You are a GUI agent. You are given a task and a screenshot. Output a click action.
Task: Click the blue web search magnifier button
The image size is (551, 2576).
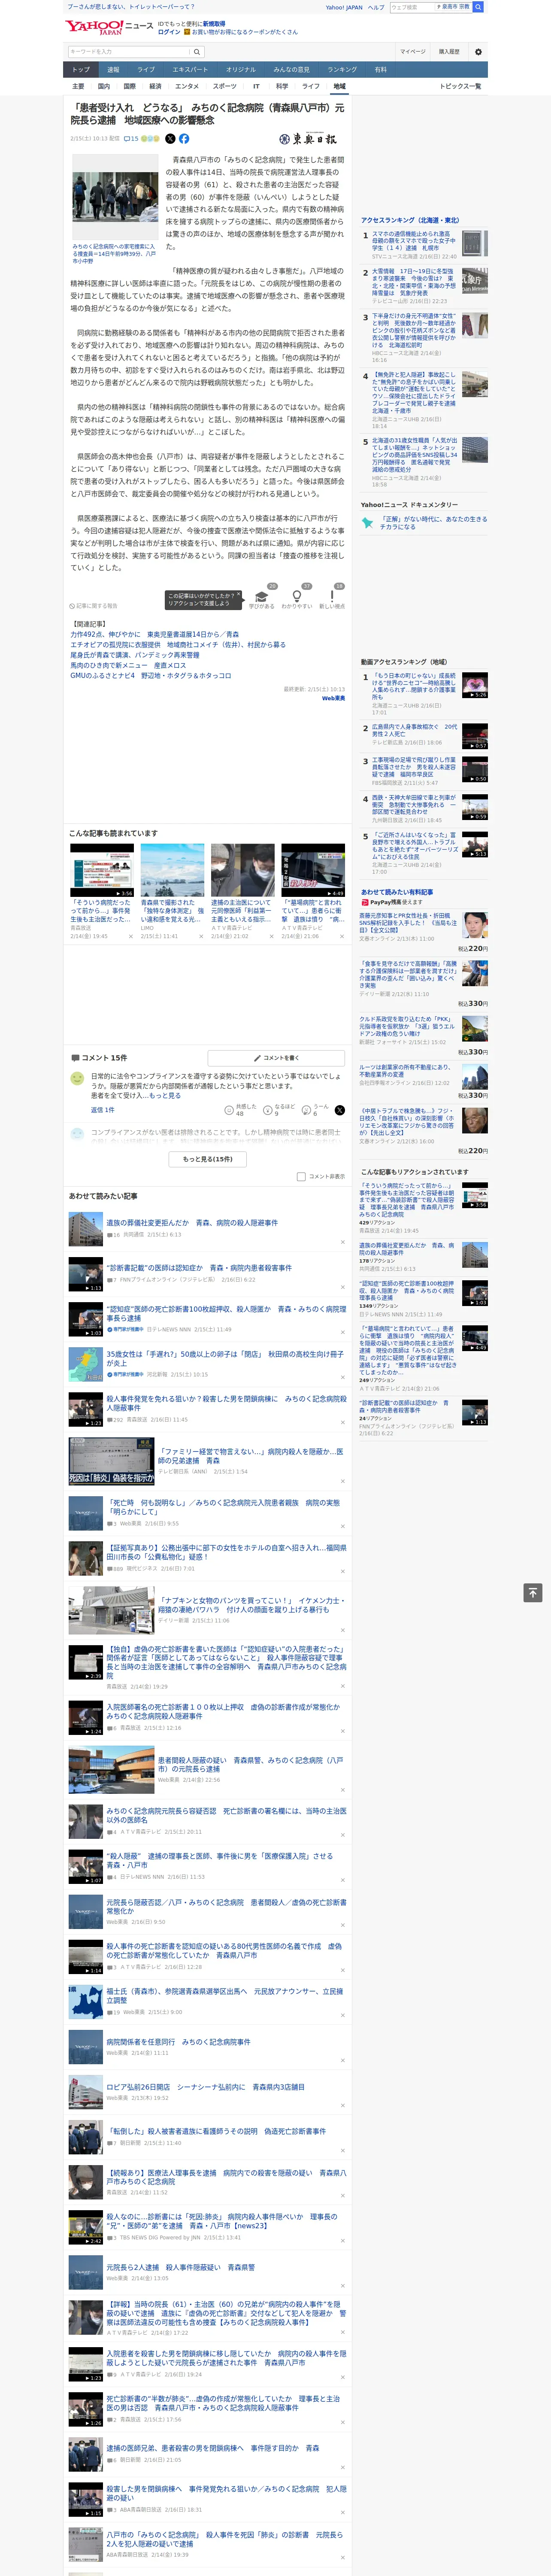(478, 7)
